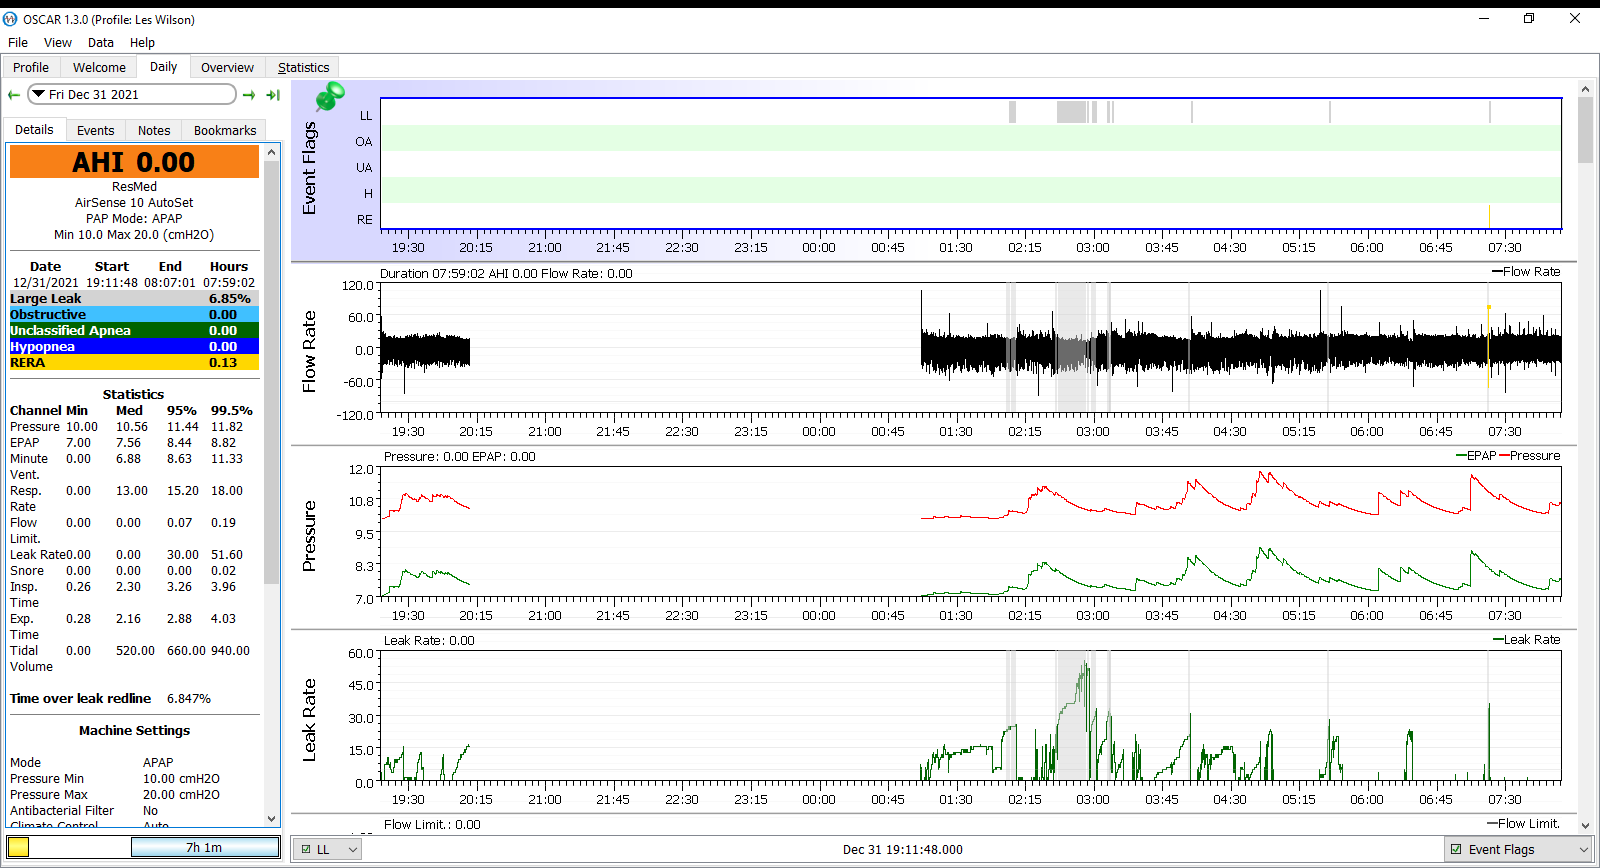Click the session start time 19:11:48
The height and width of the screenshot is (868, 1600).
(111, 282)
